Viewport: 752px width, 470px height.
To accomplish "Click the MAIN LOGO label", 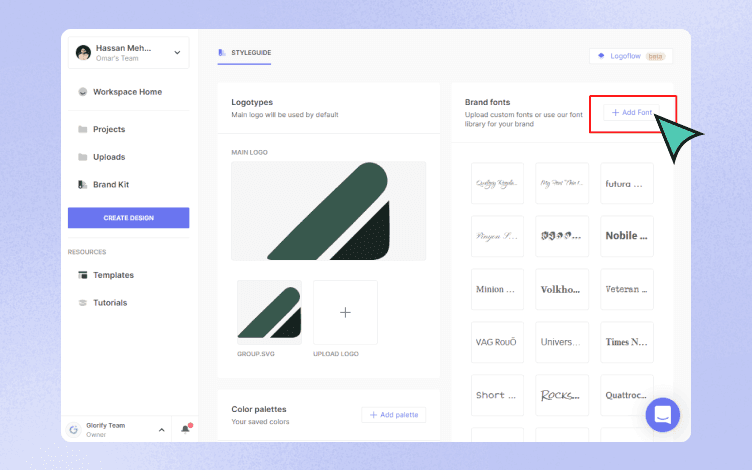I will pos(249,153).
